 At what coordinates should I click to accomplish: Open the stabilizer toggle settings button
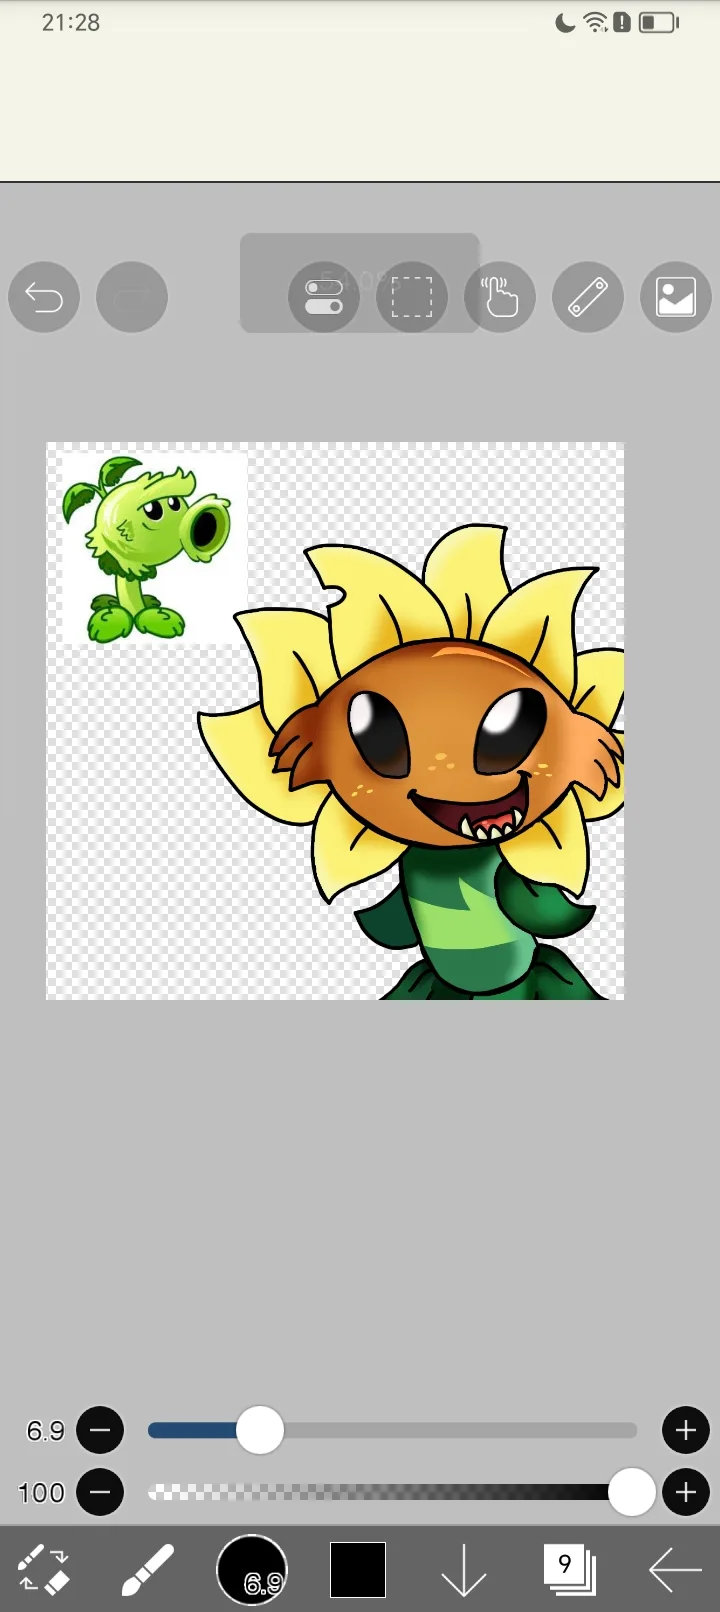pos(323,297)
